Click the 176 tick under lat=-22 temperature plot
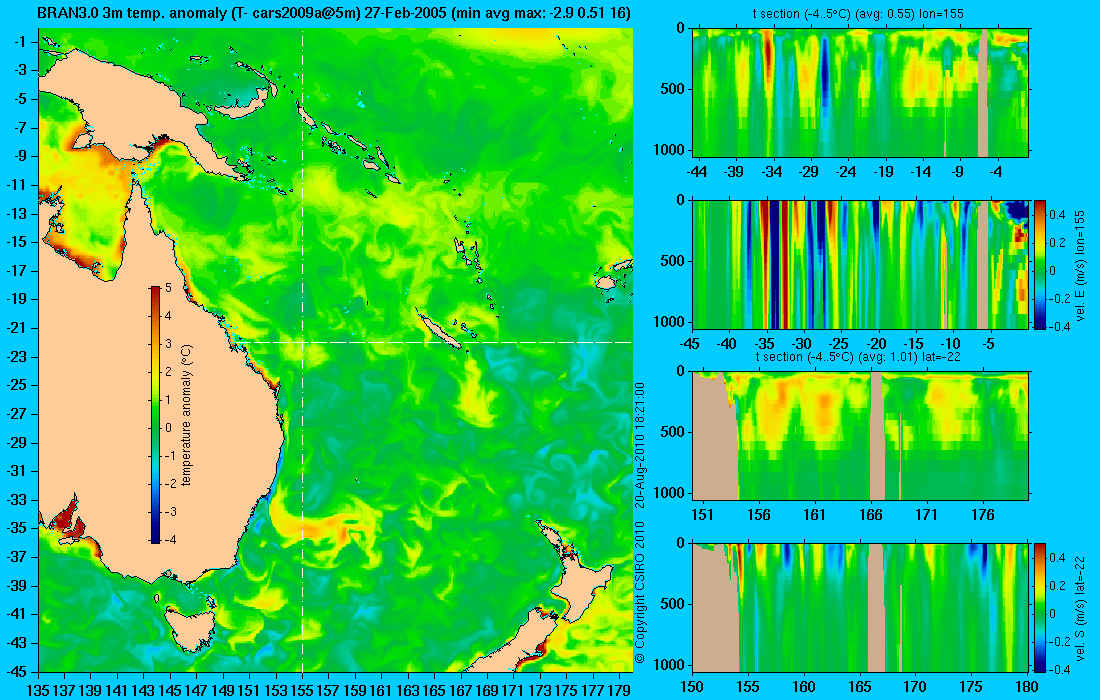The image size is (1100, 700). point(983,515)
